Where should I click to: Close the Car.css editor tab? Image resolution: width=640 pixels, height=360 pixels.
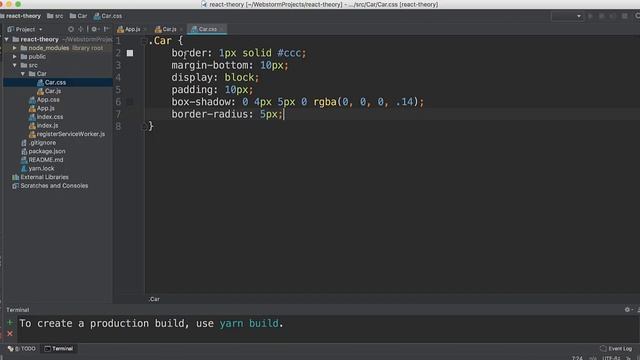pyautogui.click(x=222, y=29)
